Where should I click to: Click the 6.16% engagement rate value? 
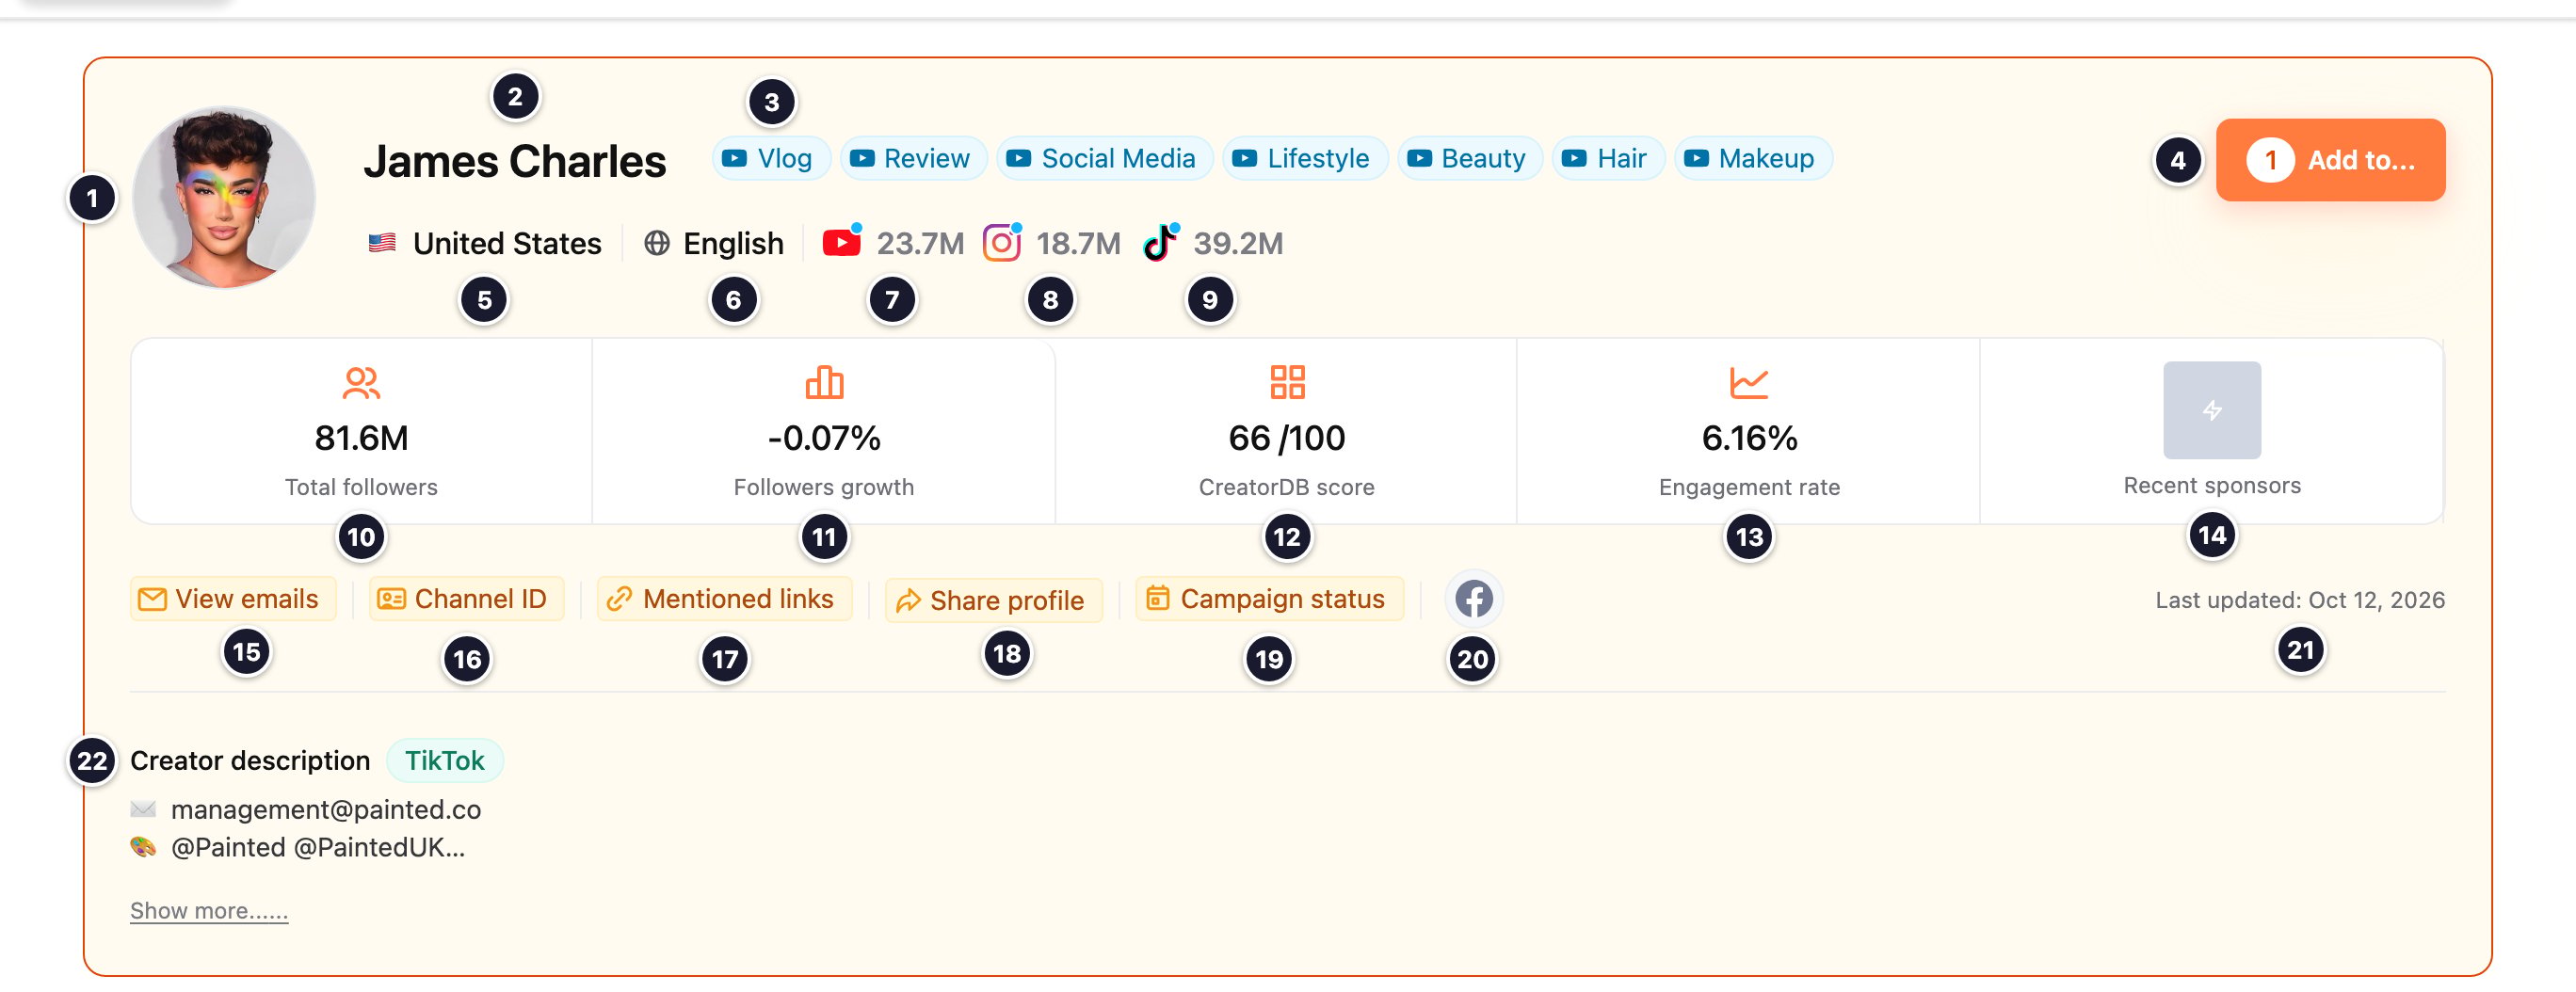click(1749, 438)
